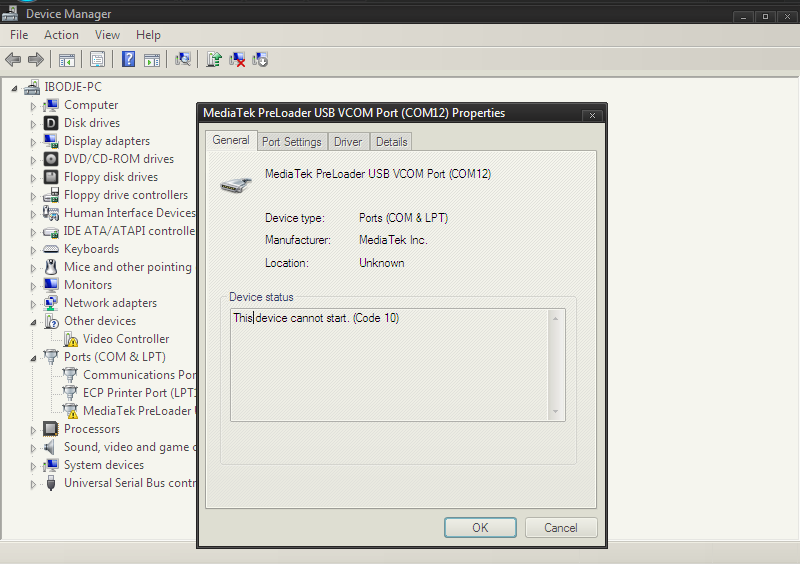Click the Properties toolbar icon
This screenshot has height=564, width=800.
[x=97, y=60]
